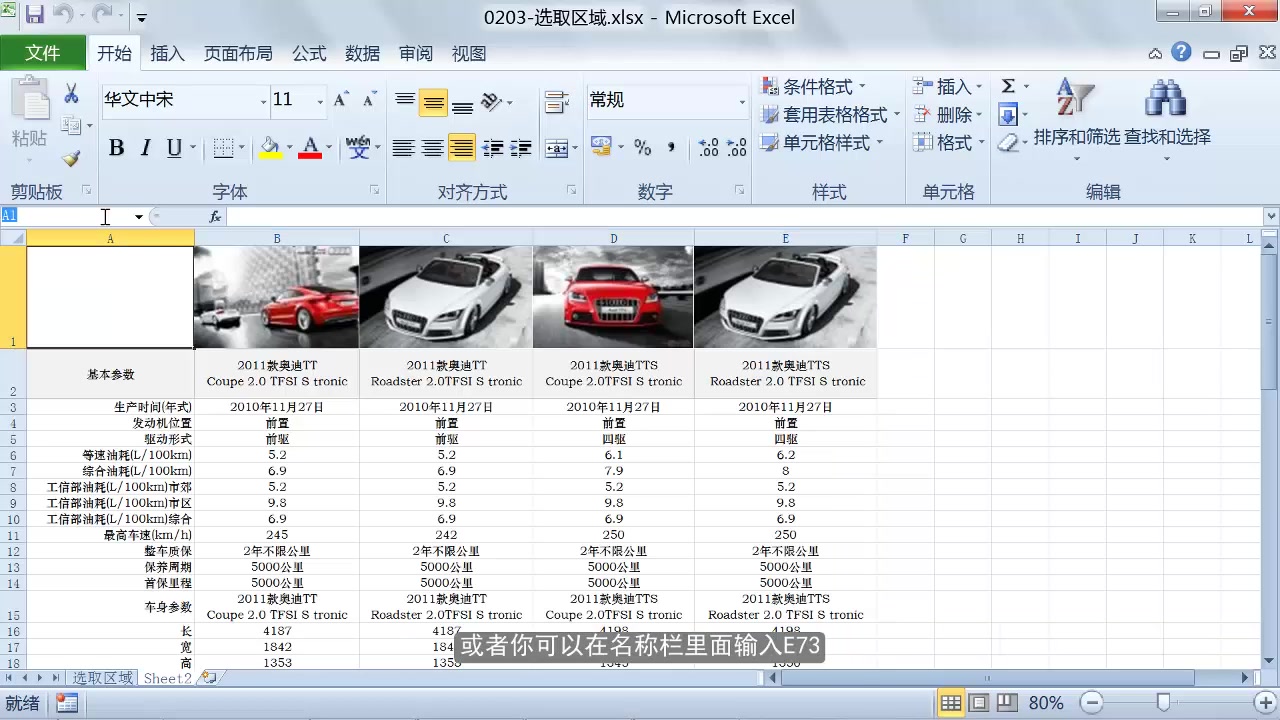Switch to Page Layout view in status bar
The image size is (1280, 720).
tap(979, 703)
